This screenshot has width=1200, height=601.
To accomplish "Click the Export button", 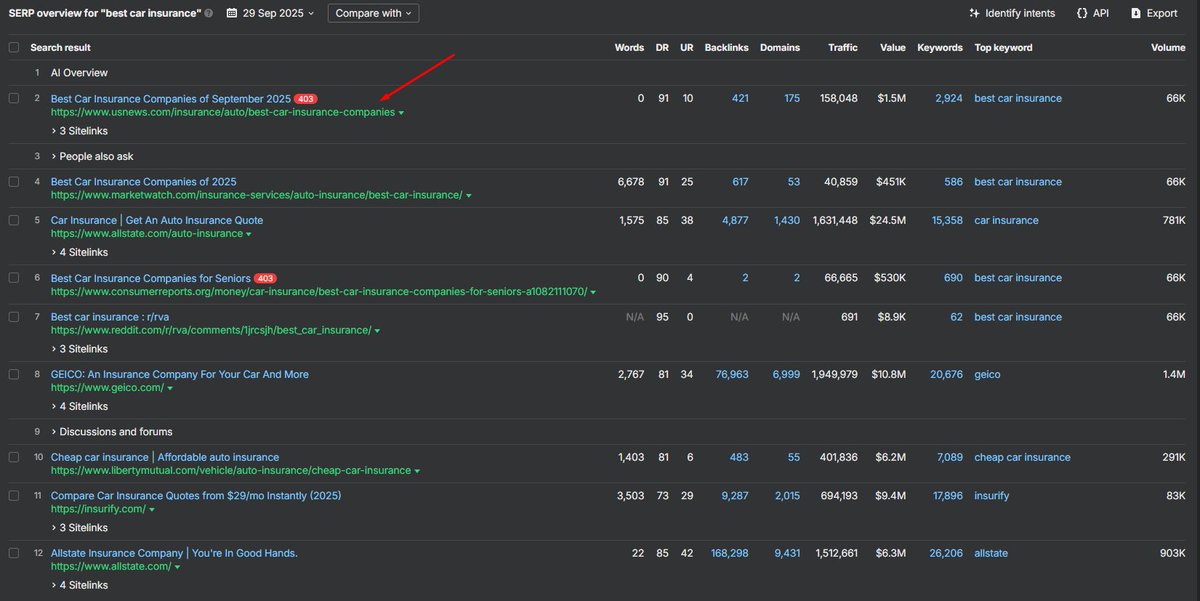I will pyautogui.click(x=1154, y=13).
